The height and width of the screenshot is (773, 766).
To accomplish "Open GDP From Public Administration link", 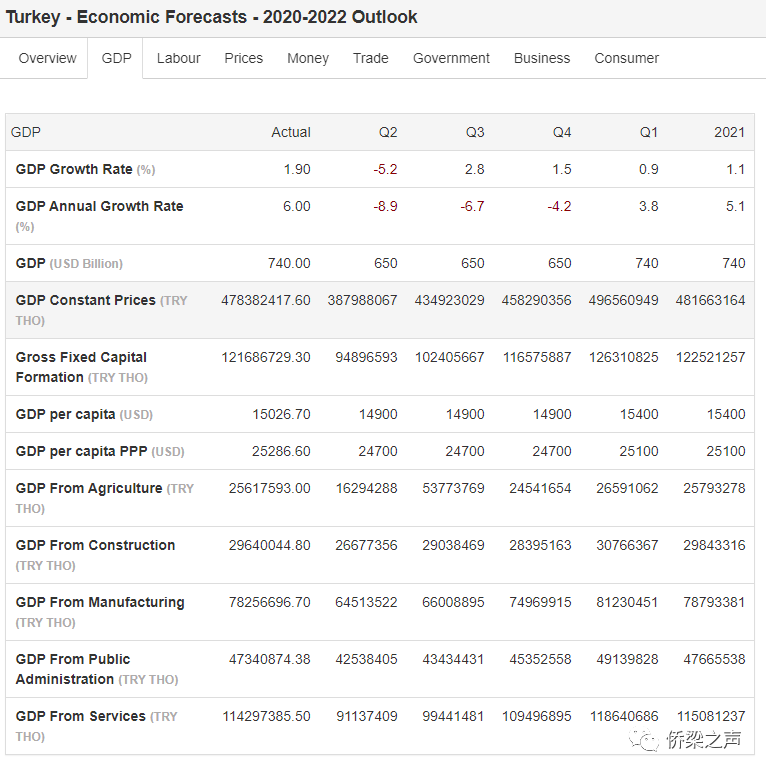I will pos(73,669).
